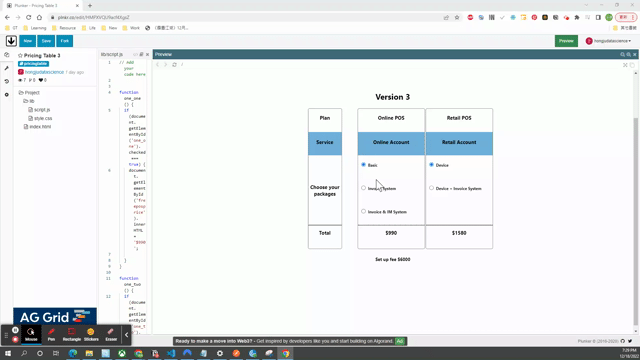The image size is (640, 360).
Task: Open script.js in the file tree
Action: click(39, 110)
